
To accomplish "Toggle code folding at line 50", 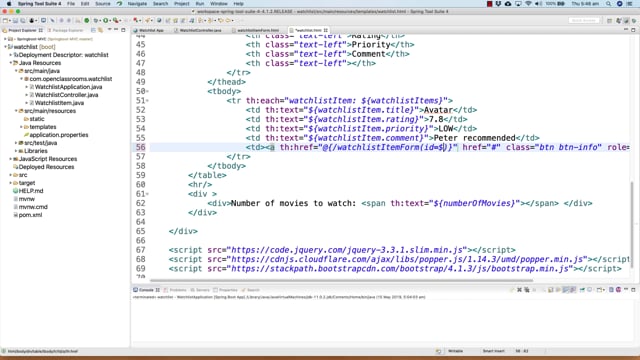I will click(x=147, y=91).
